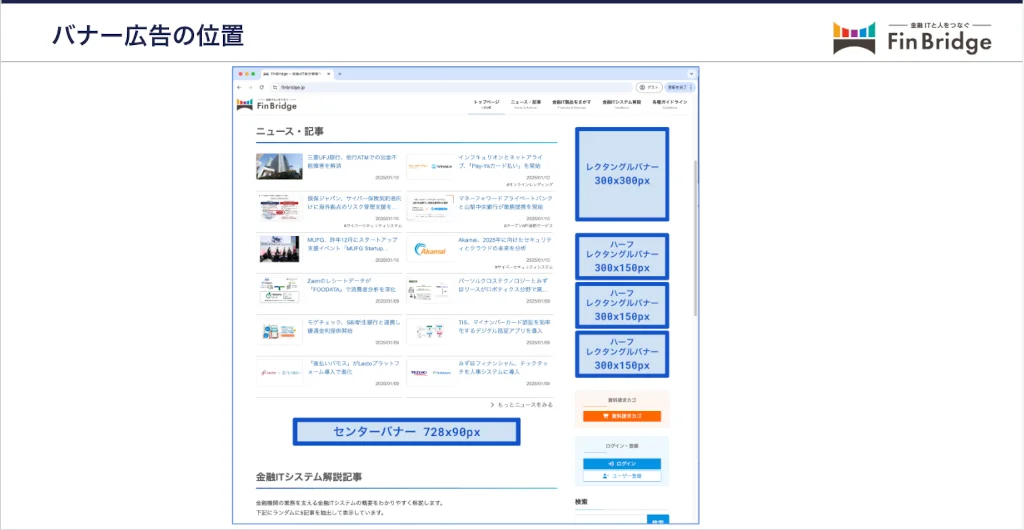Click the blue ログイン button
Viewport: 1024px width, 530px height.
tap(622, 464)
